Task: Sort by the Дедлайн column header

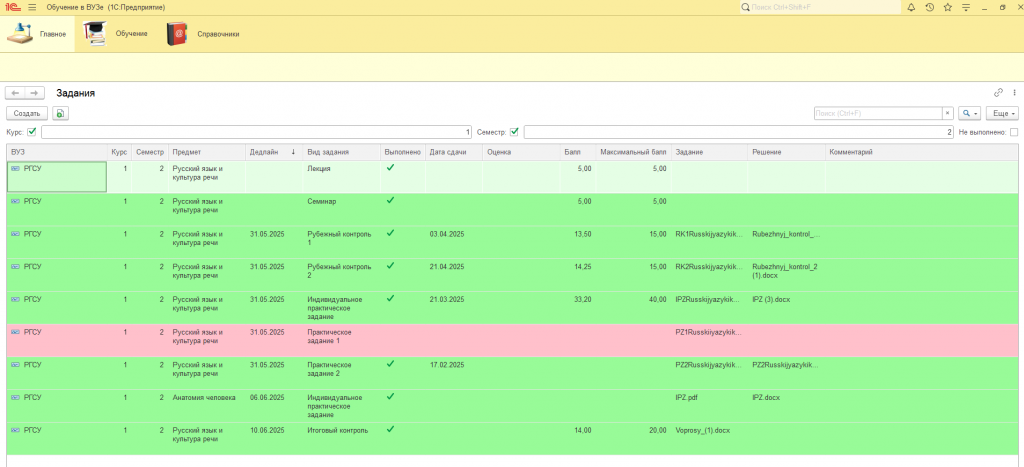Action: (x=272, y=152)
